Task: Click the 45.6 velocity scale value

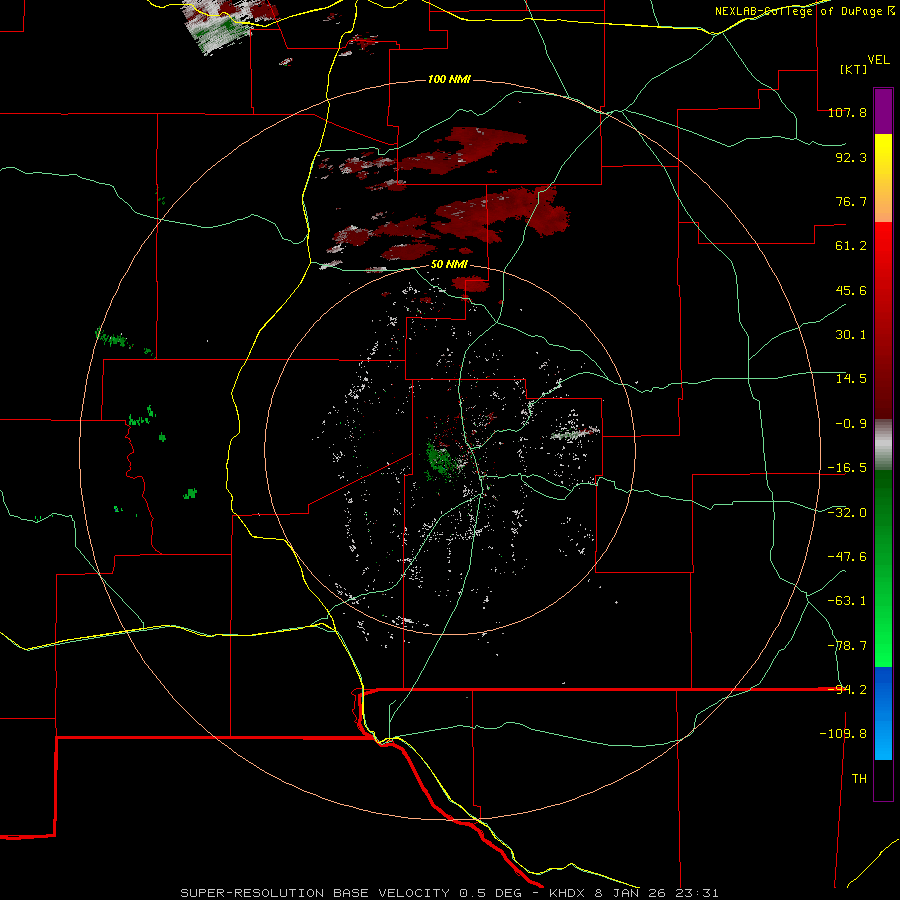Action: (x=851, y=290)
